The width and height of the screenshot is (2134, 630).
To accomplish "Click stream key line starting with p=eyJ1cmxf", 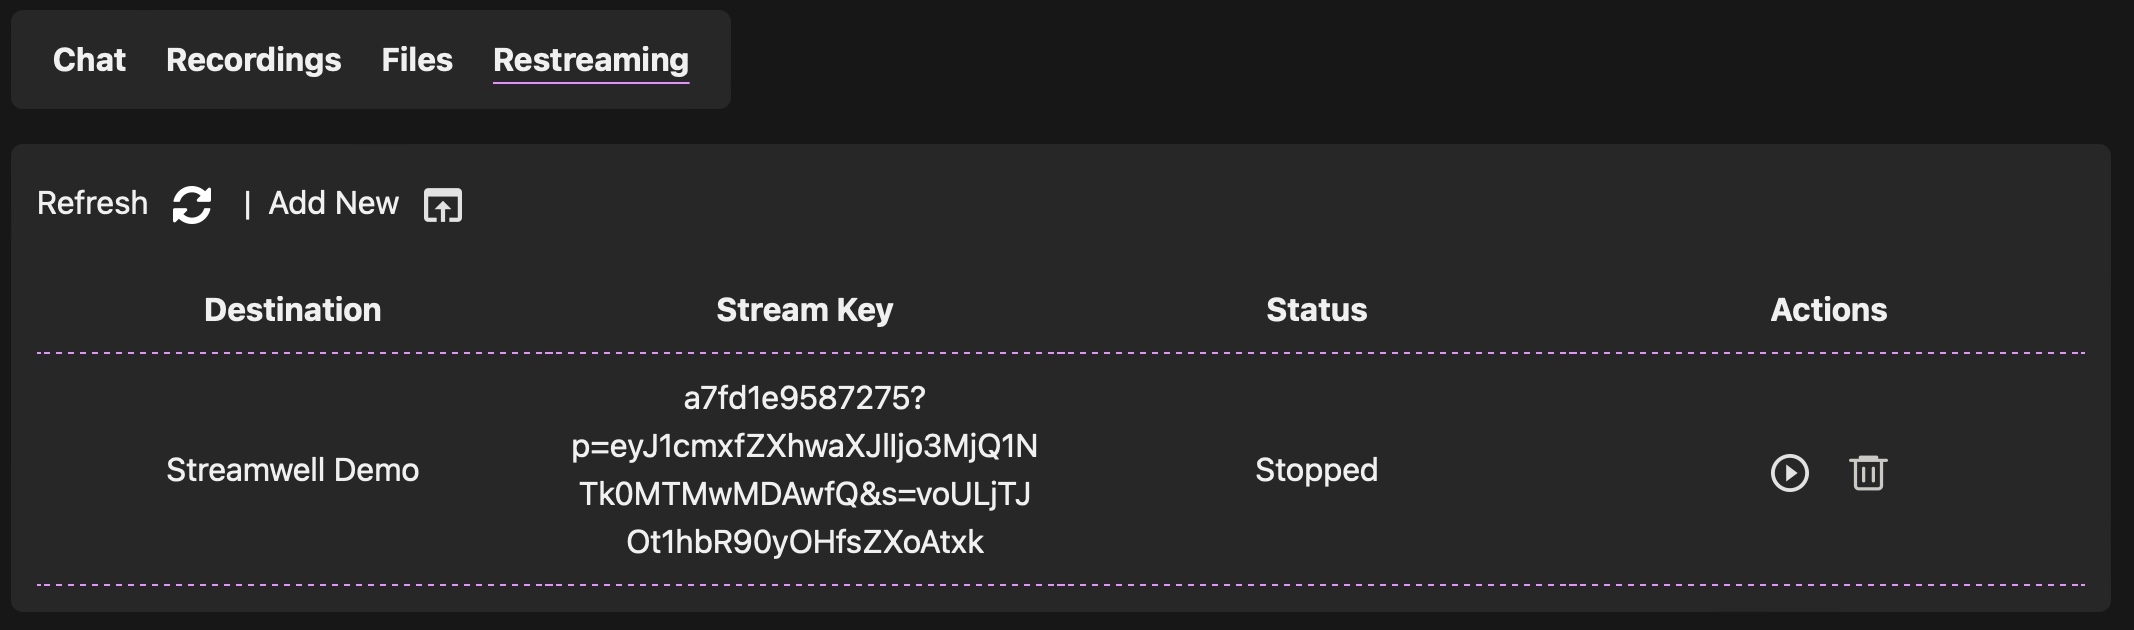I will 804,446.
